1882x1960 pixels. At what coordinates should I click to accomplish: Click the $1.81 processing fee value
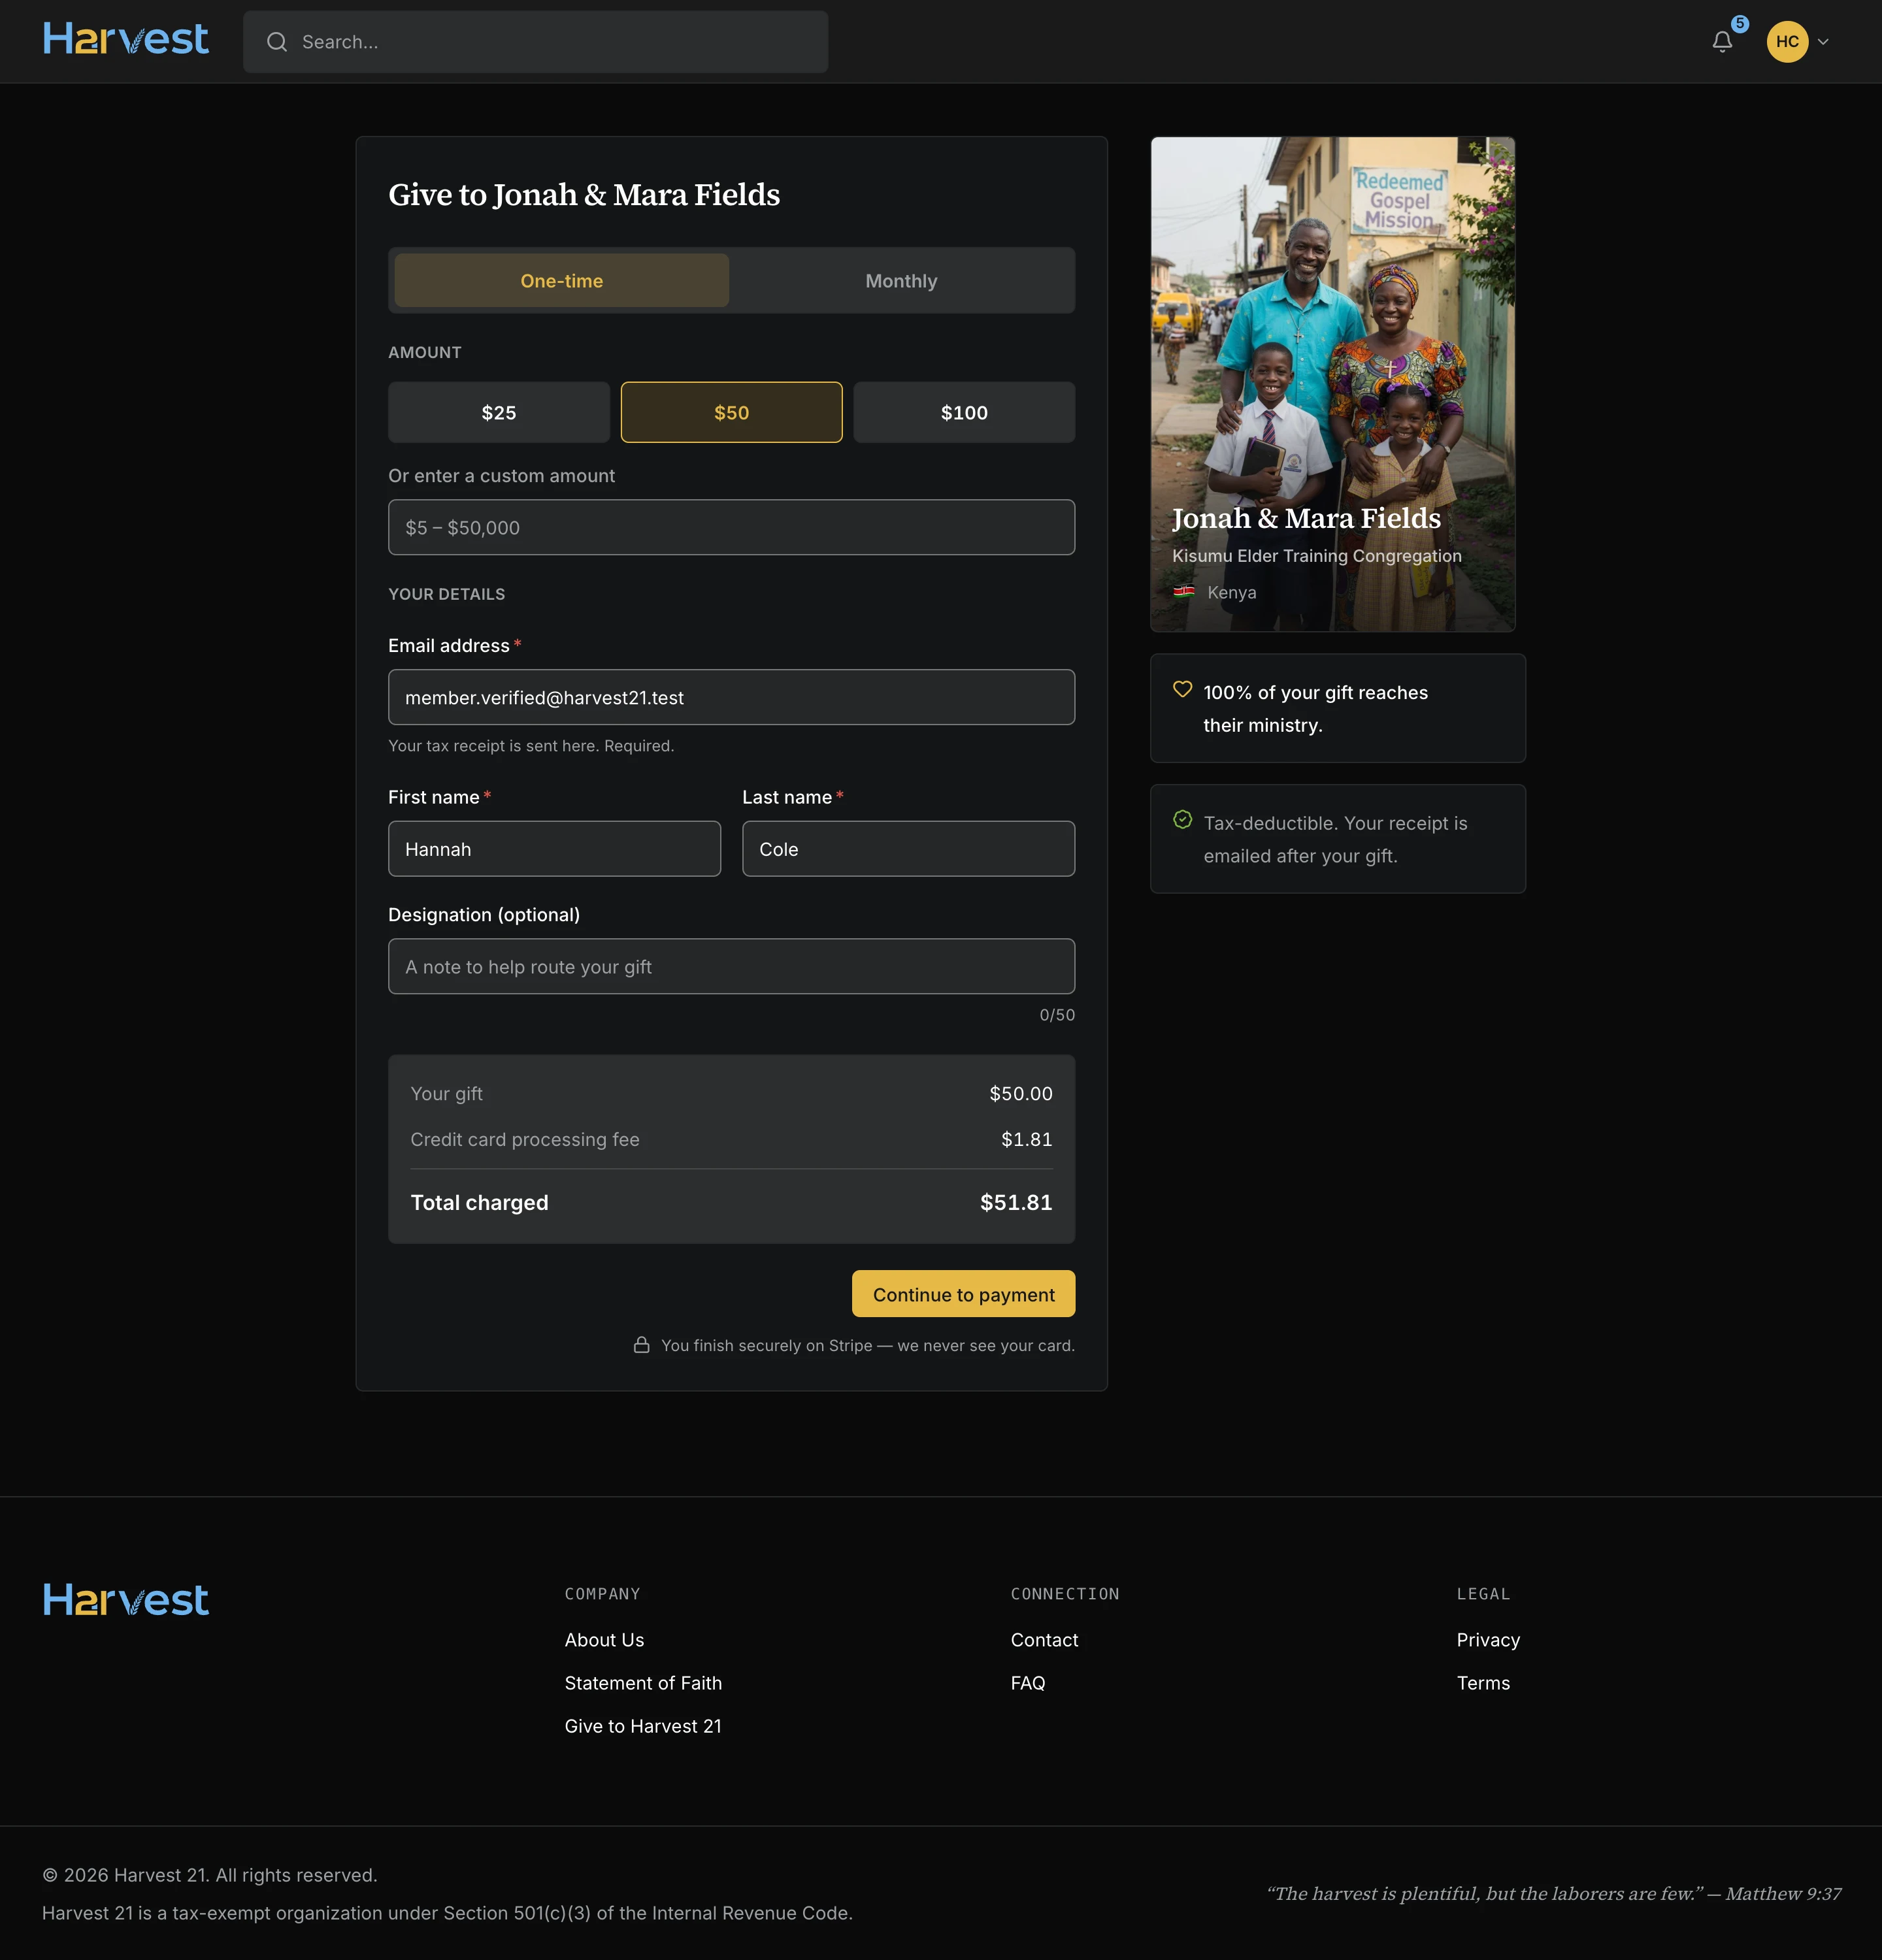point(1027,1140)
